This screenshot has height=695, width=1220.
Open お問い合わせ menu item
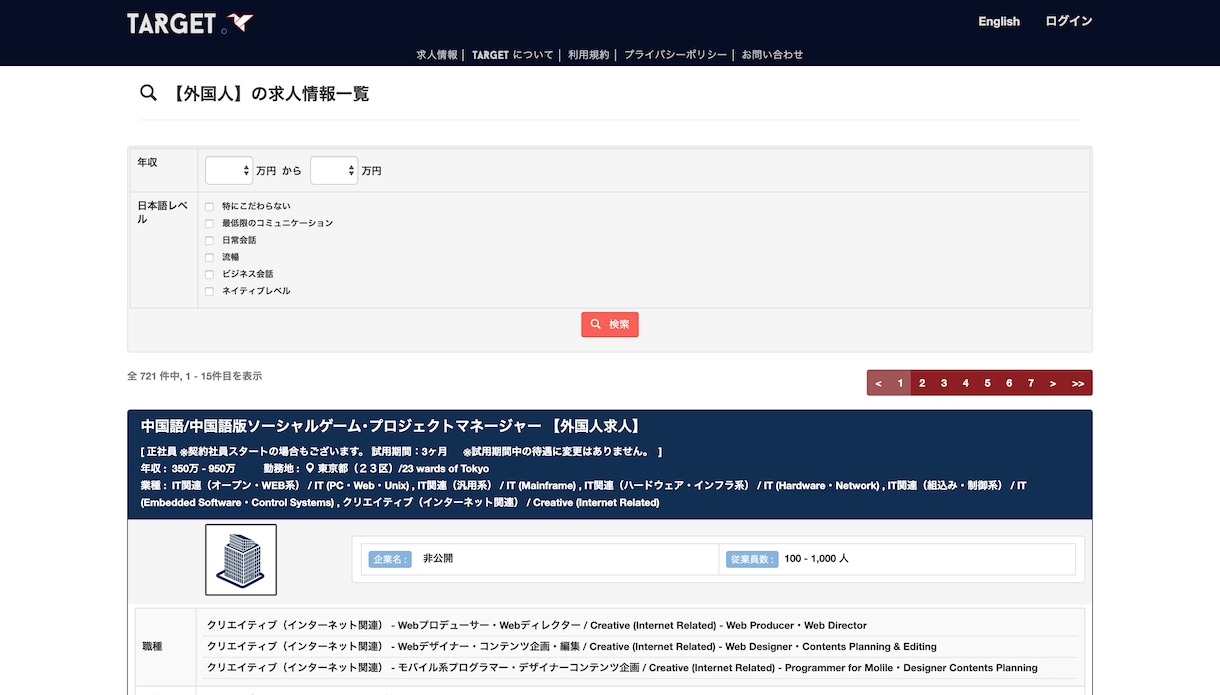point(772,55)
